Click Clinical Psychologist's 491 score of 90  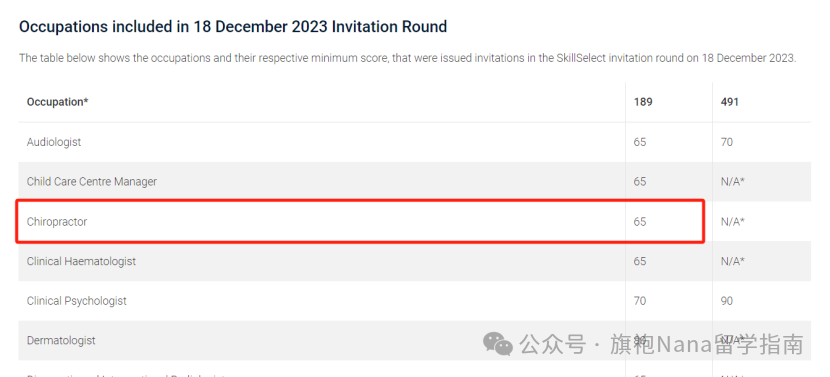pyautogui.click(x=726, y=301)
